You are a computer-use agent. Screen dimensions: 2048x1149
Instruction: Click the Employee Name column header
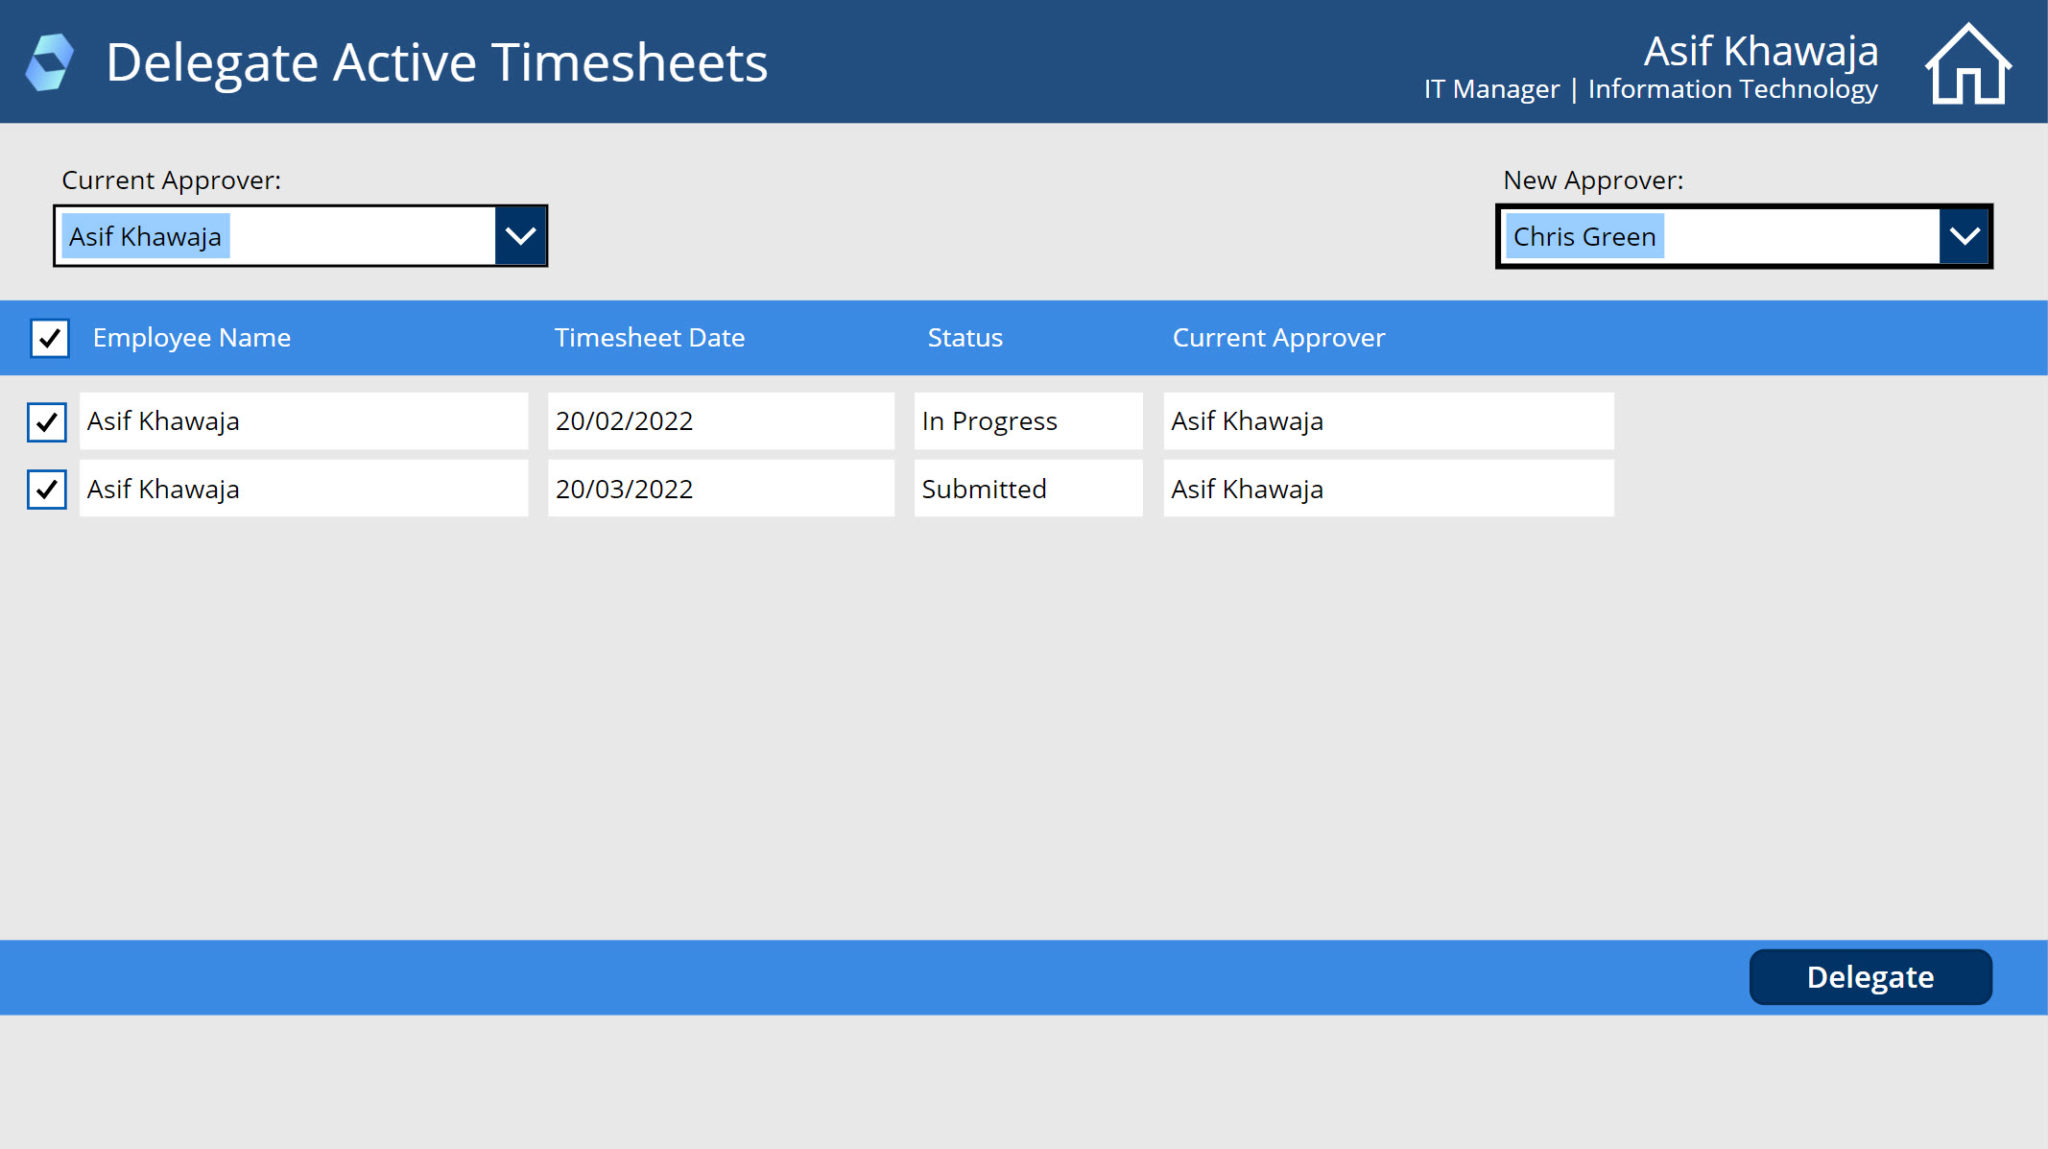click(192, 337)
